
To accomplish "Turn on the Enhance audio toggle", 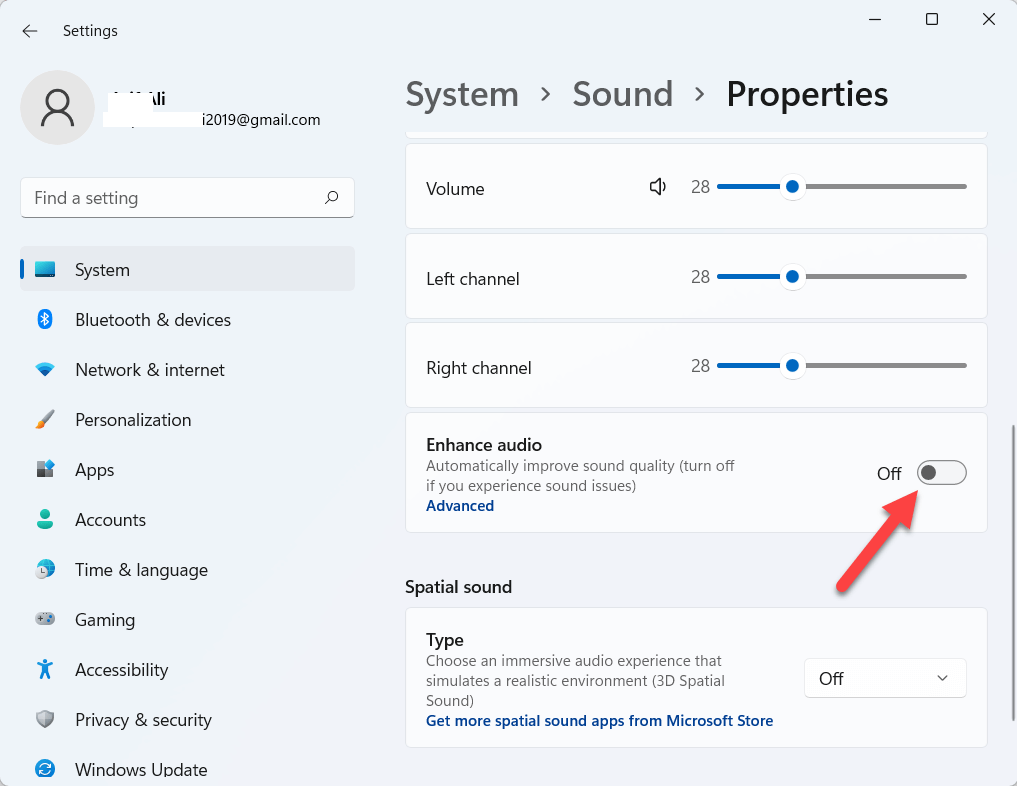I will (x=941, y=473).
